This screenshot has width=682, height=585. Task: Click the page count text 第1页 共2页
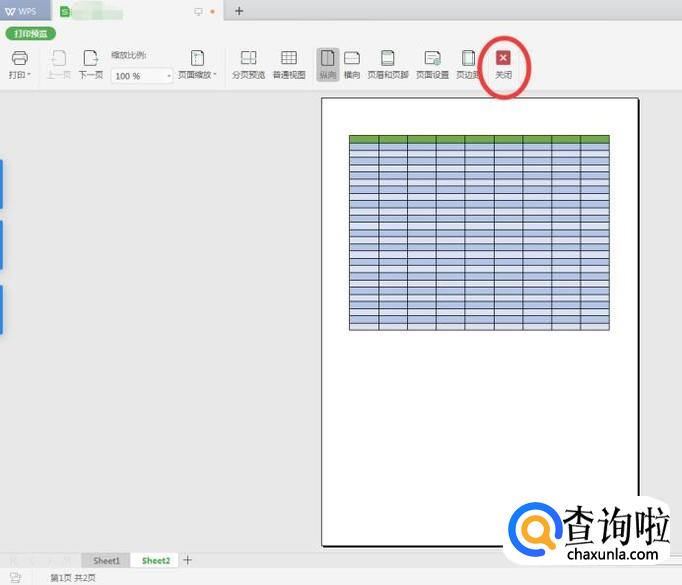pyautogui.click(x=73, y=578)
